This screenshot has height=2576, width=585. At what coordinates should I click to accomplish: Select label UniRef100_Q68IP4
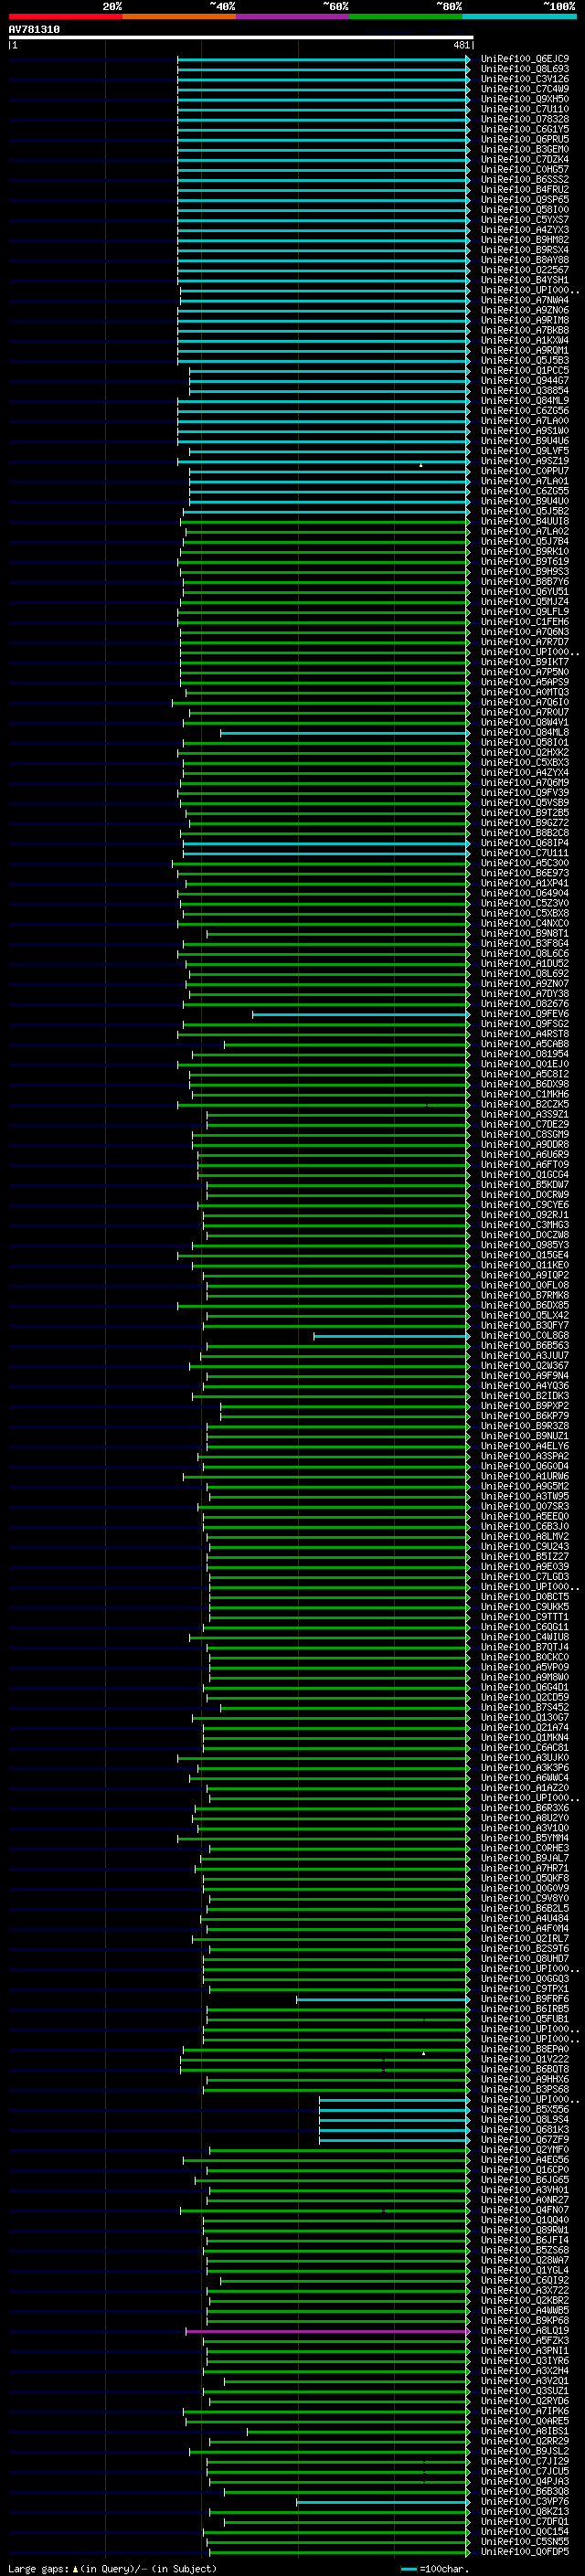pos(525,843)
